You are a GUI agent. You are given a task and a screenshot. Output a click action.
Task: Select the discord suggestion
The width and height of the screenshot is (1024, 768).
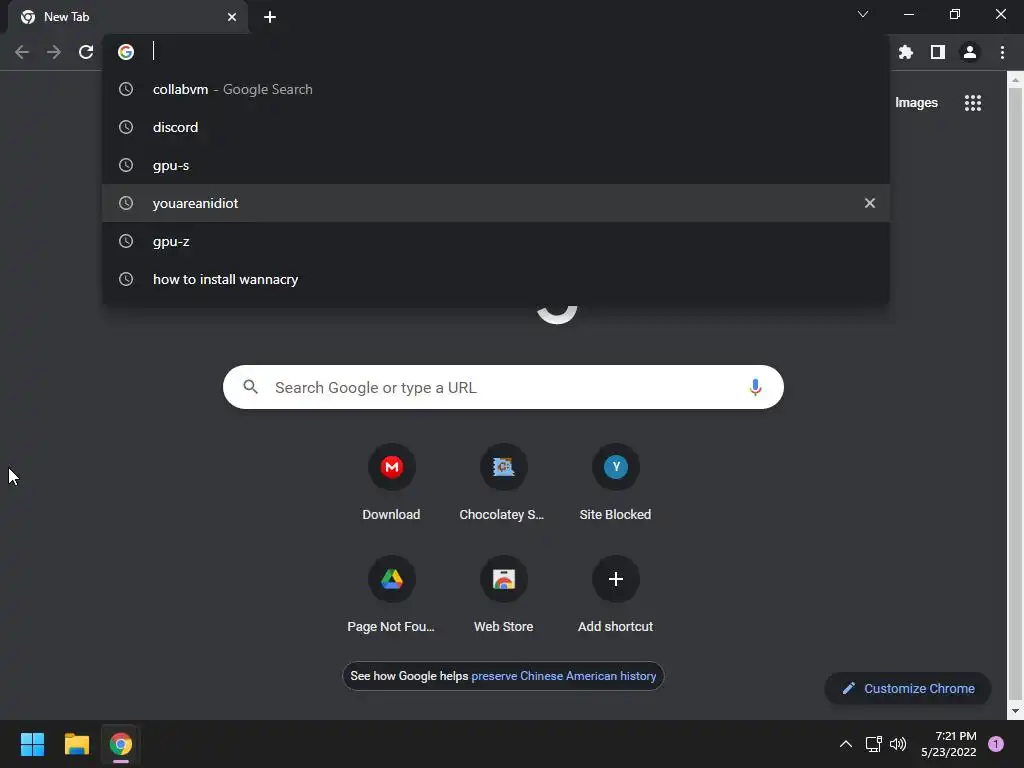point(496,127)
